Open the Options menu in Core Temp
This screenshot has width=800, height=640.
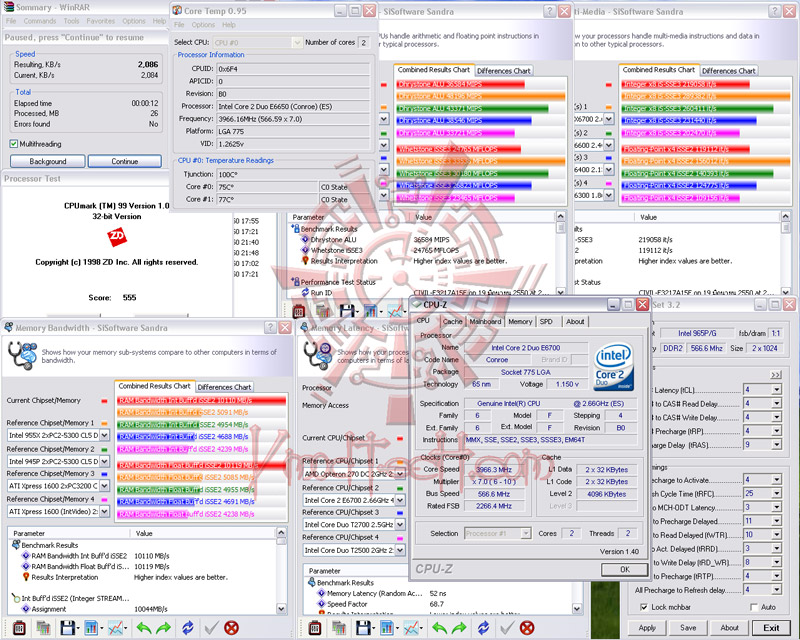[203, 24]
